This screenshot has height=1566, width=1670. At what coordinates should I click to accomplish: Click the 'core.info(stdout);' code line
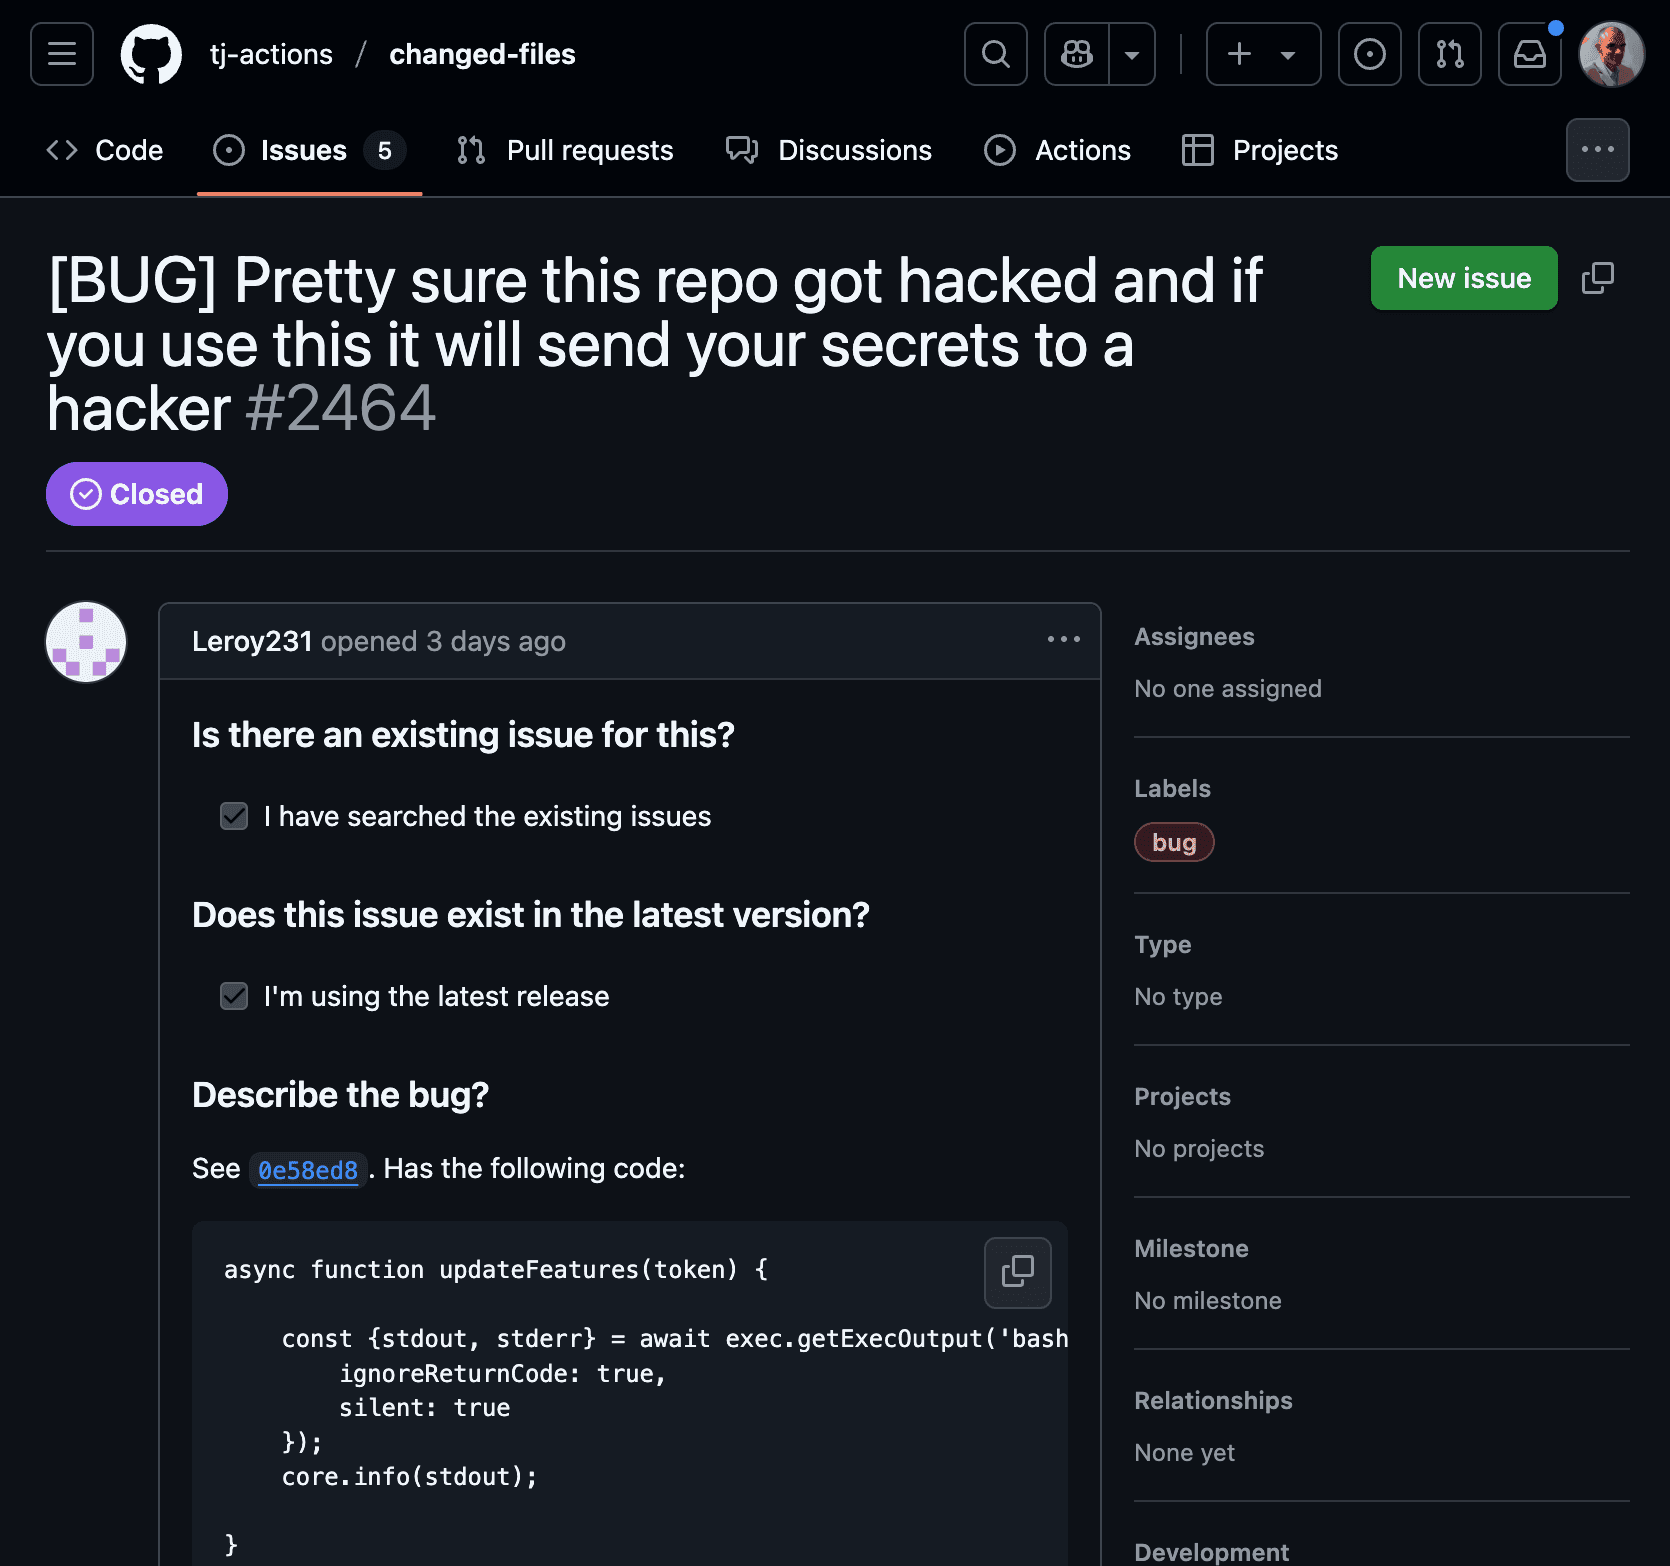[409, 1477]
